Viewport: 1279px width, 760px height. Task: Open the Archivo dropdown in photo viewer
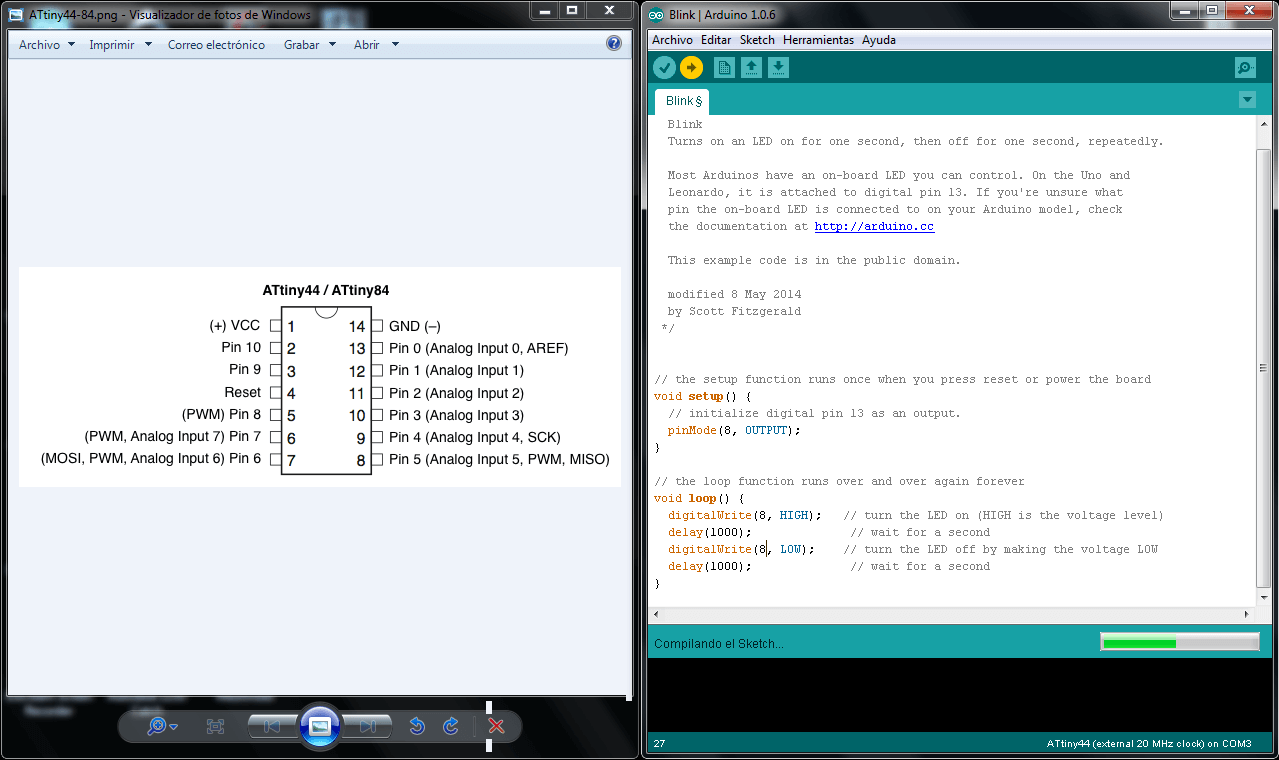point(47,45)
